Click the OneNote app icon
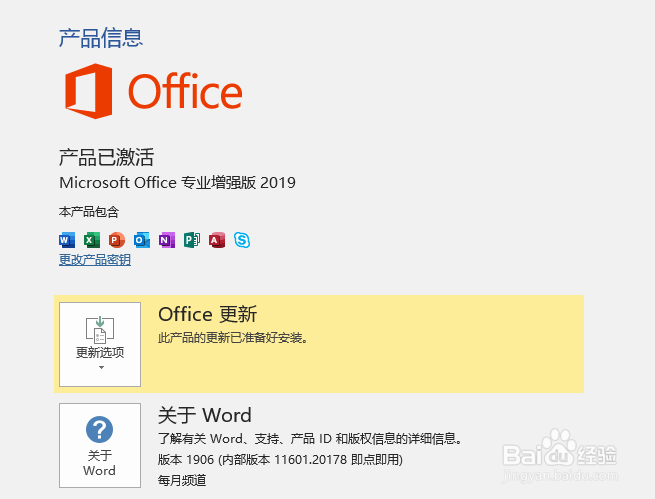This screenshot has width=655, height=499. click(167, 240)
